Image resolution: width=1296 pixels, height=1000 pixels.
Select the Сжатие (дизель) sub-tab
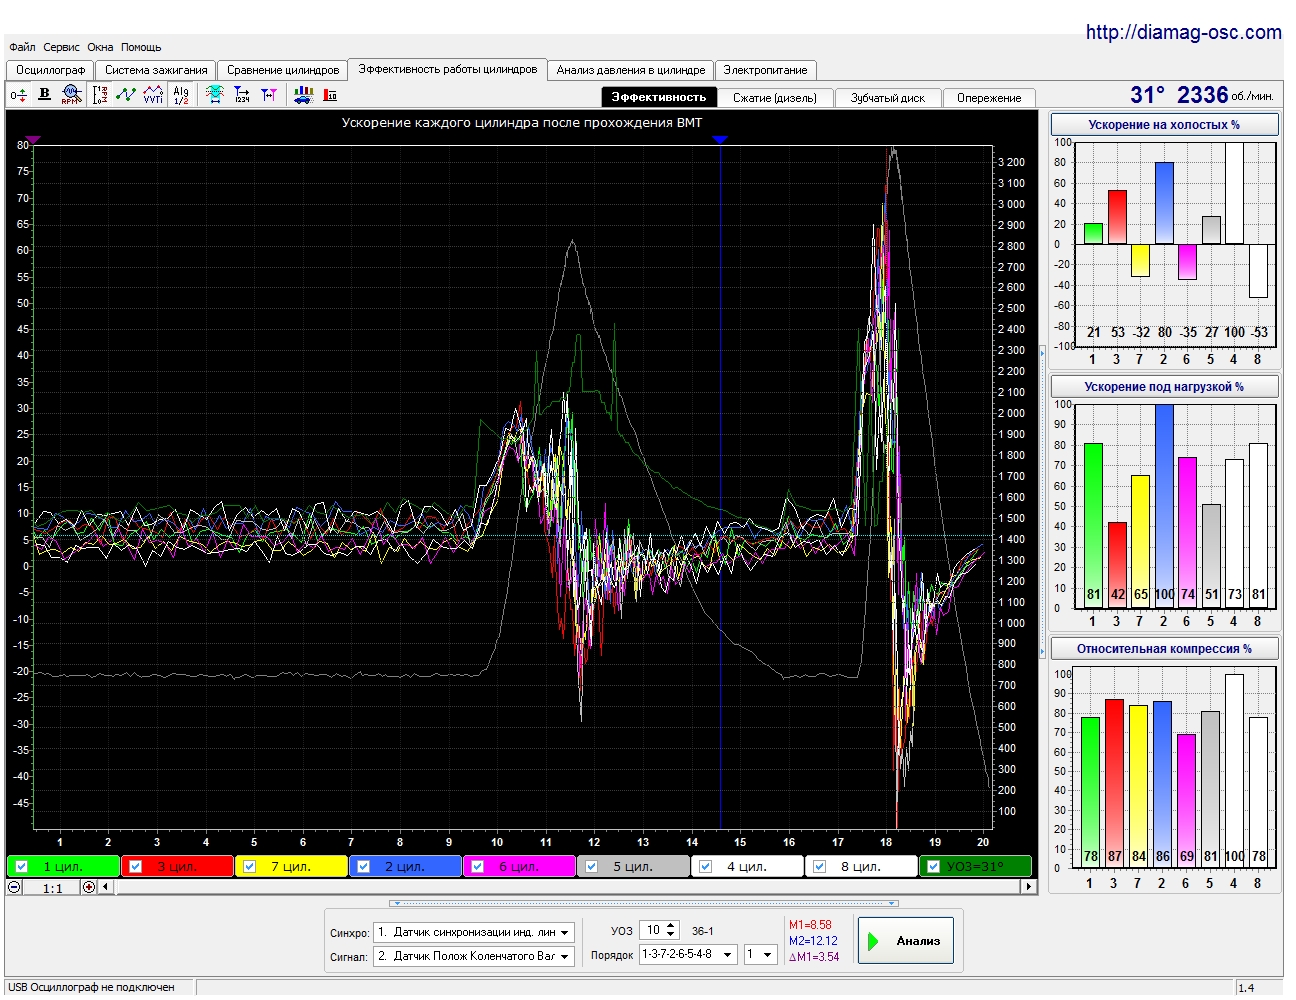(775, 98)
